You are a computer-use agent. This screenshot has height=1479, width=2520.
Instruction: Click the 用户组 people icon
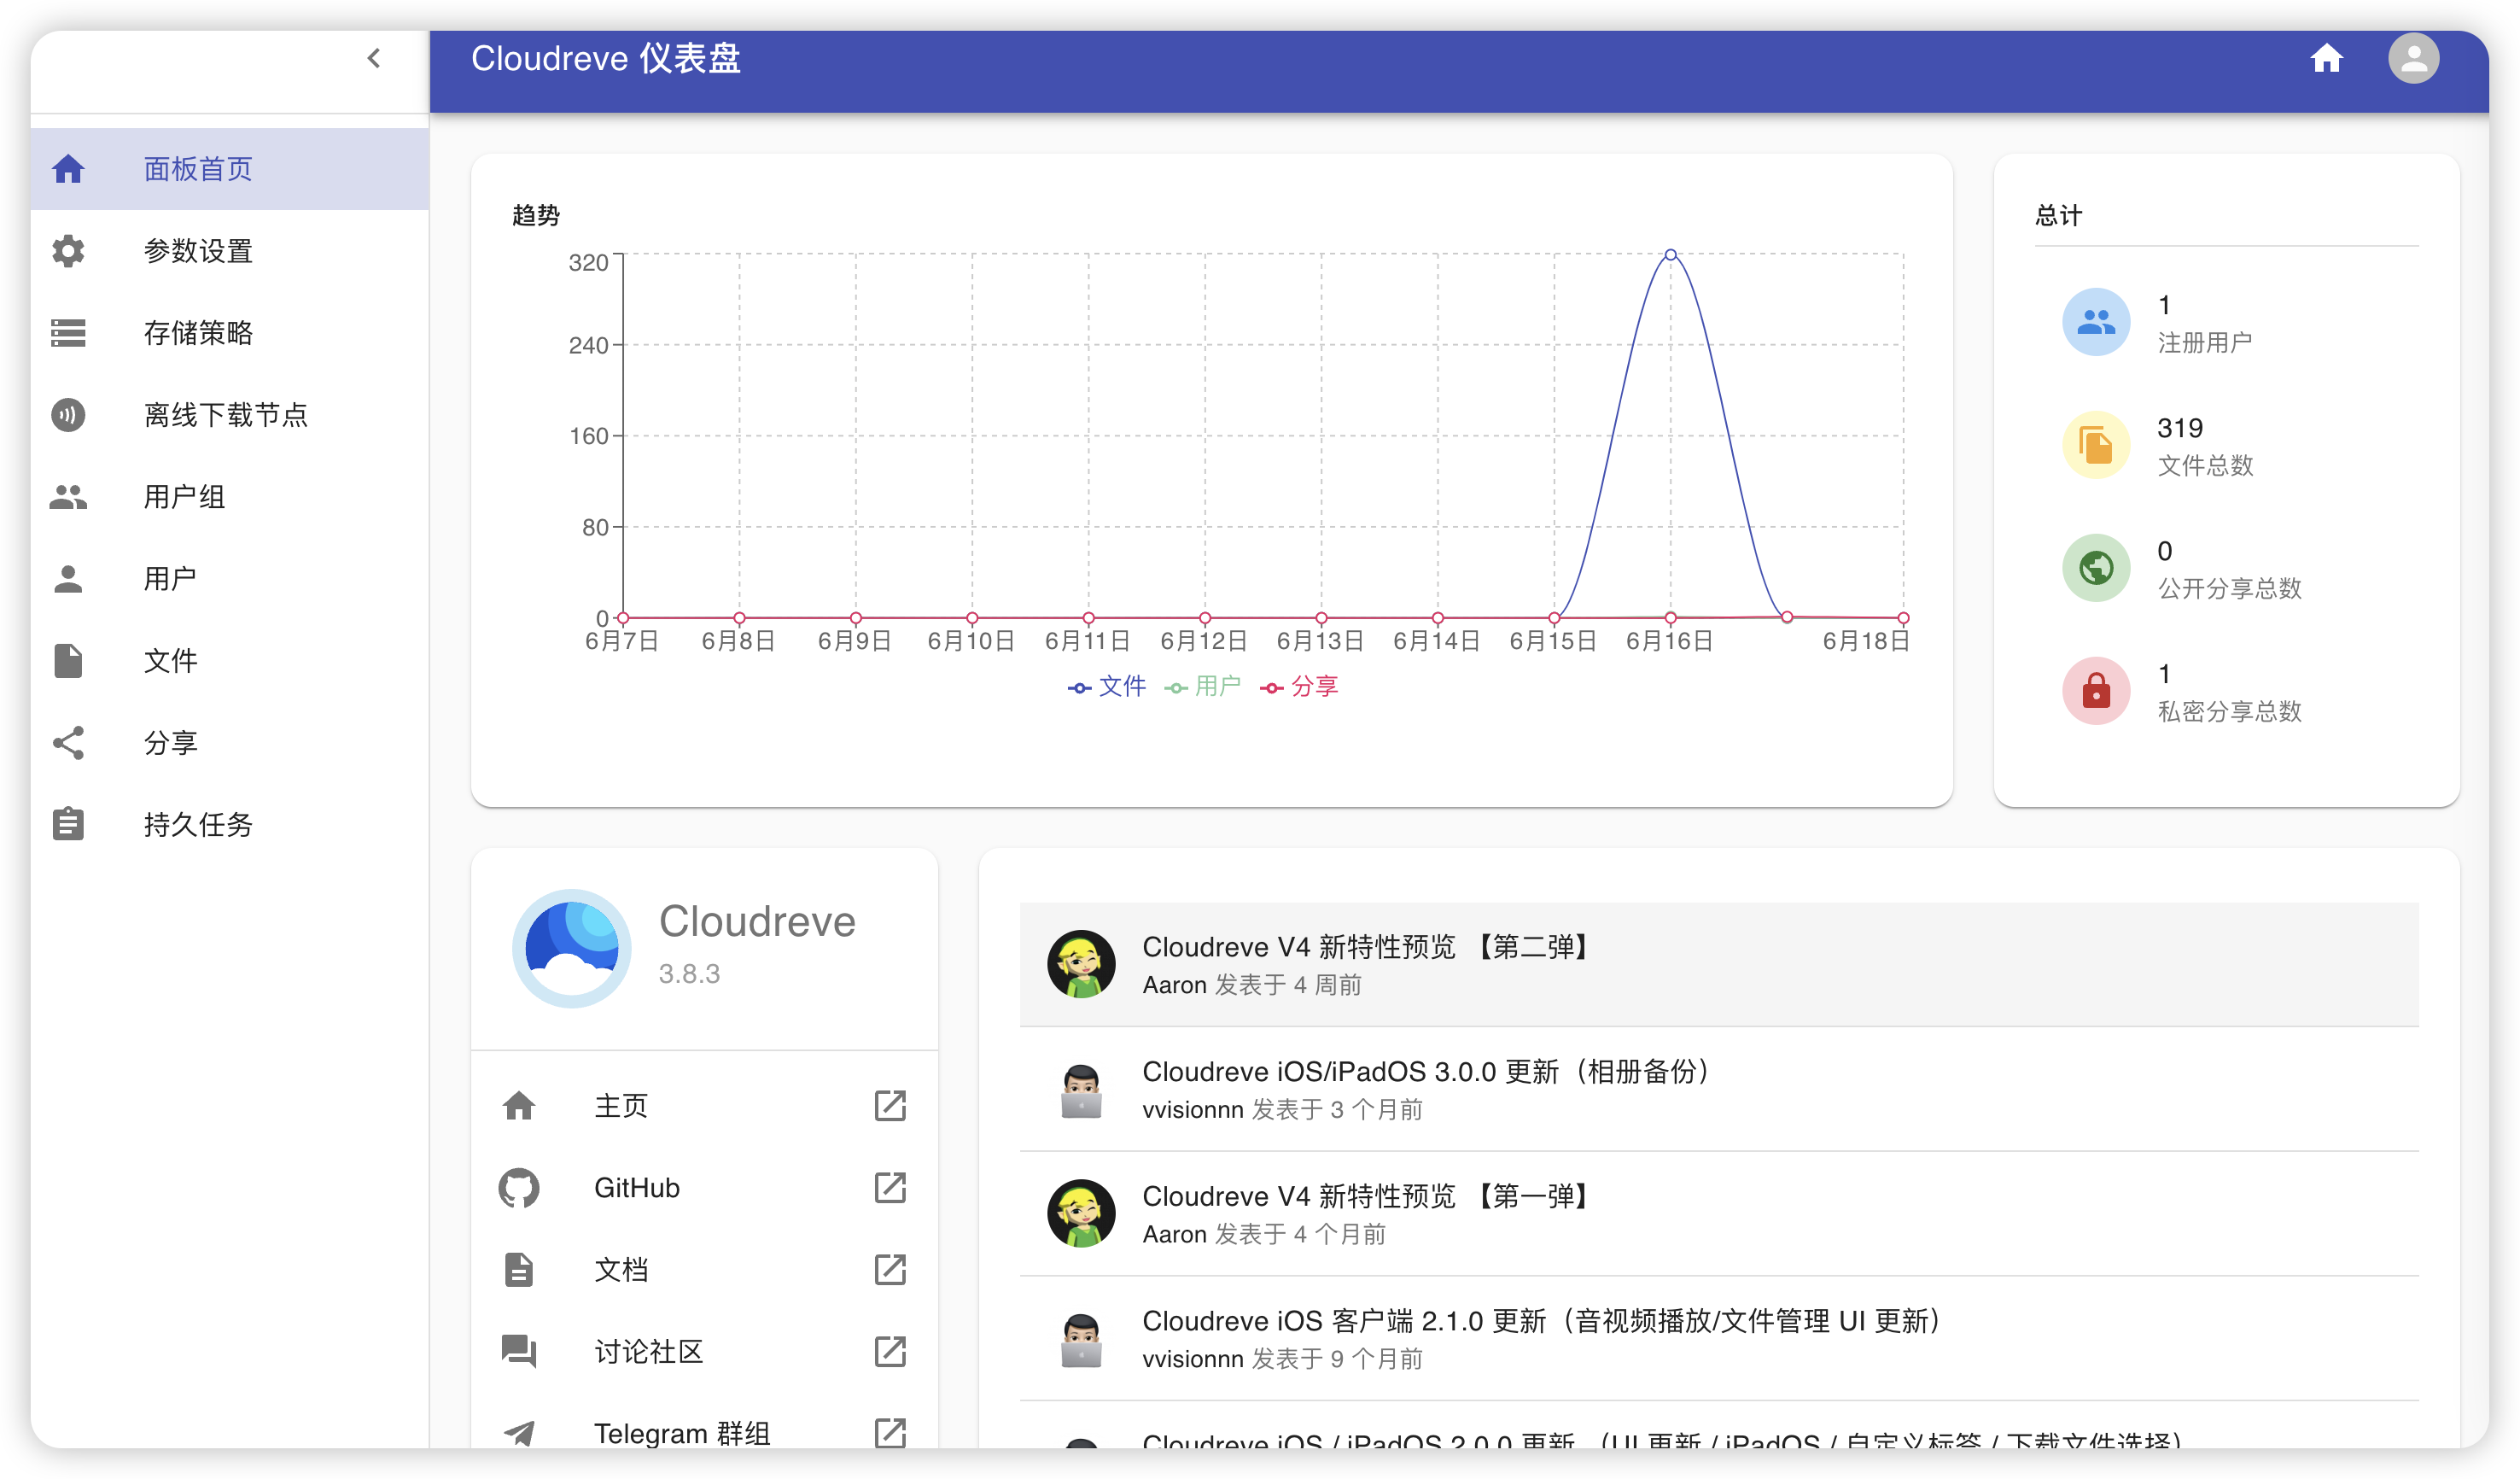[x=68, y=496]
